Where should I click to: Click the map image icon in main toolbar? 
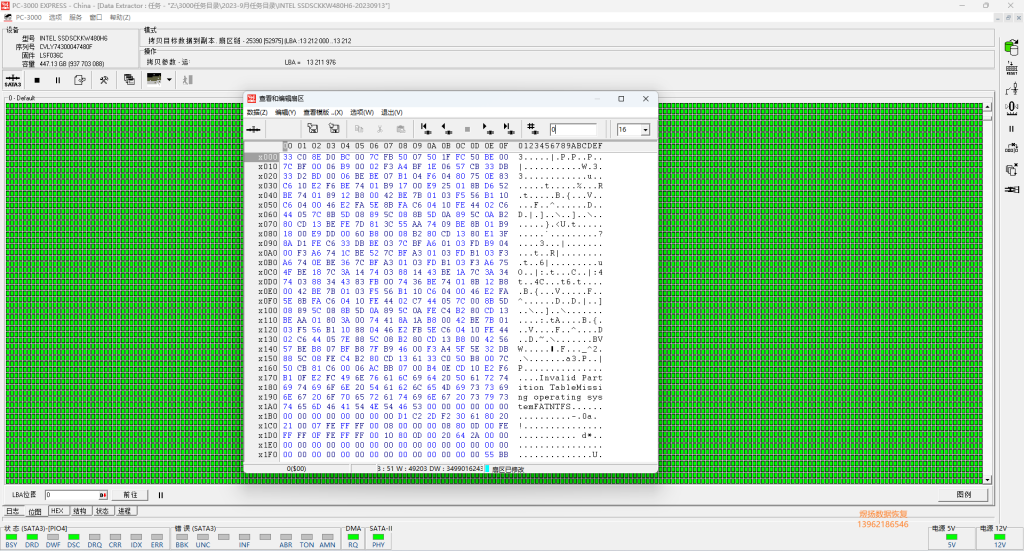(154, 79)
